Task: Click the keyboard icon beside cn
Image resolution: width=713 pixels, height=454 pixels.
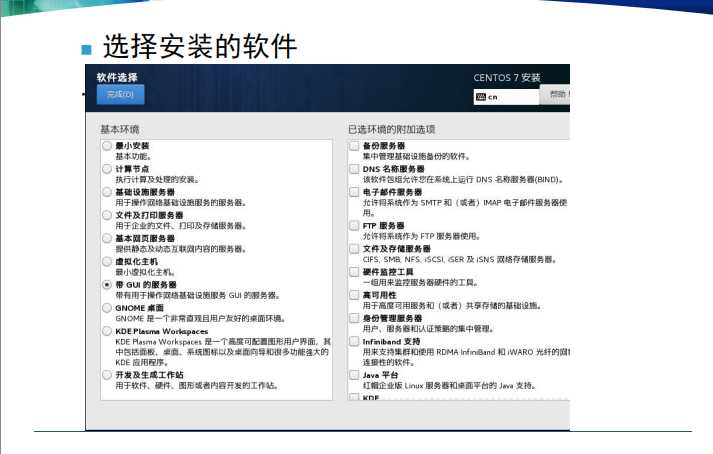Action: 481,97
